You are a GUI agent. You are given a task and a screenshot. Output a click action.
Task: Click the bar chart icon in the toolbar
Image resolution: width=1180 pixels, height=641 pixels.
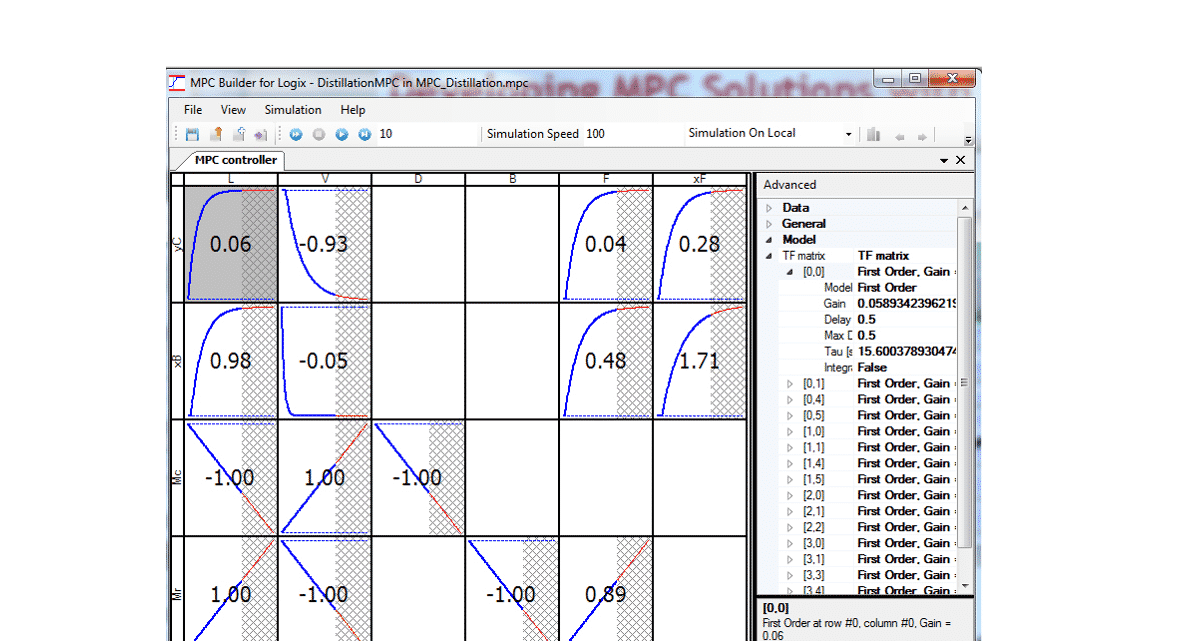click(x=873, y=135)
